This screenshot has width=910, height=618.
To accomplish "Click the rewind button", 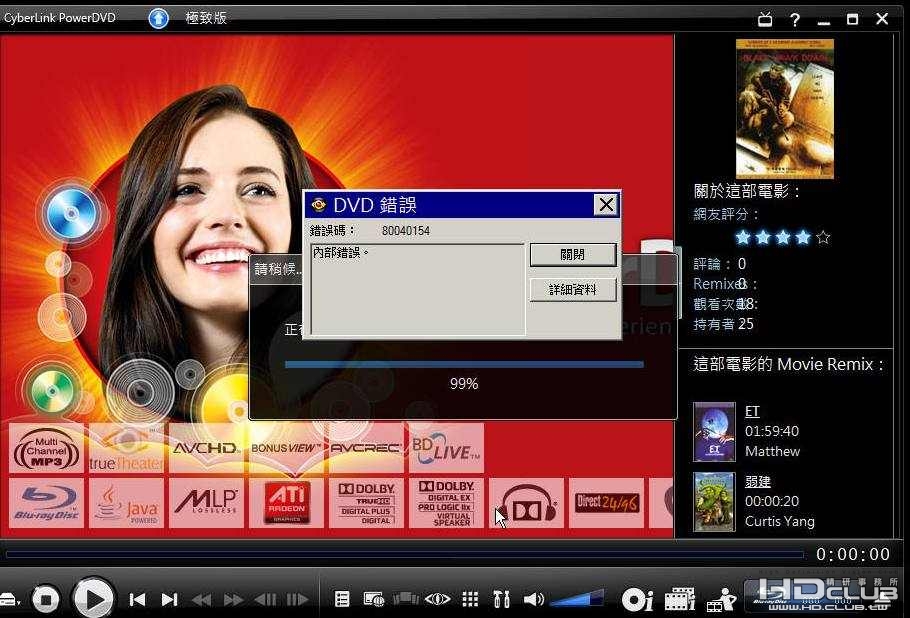I will tap(201, 599).
